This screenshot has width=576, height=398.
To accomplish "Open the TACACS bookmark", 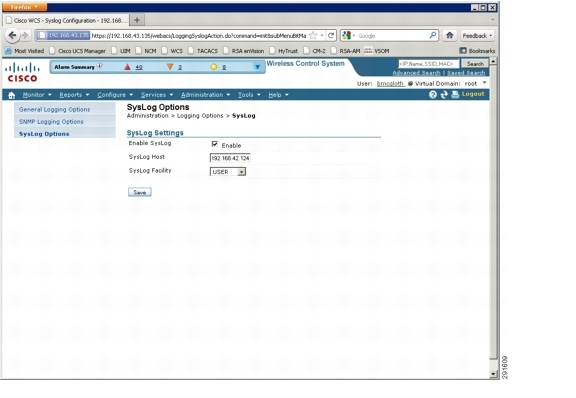I will [203, 51].
